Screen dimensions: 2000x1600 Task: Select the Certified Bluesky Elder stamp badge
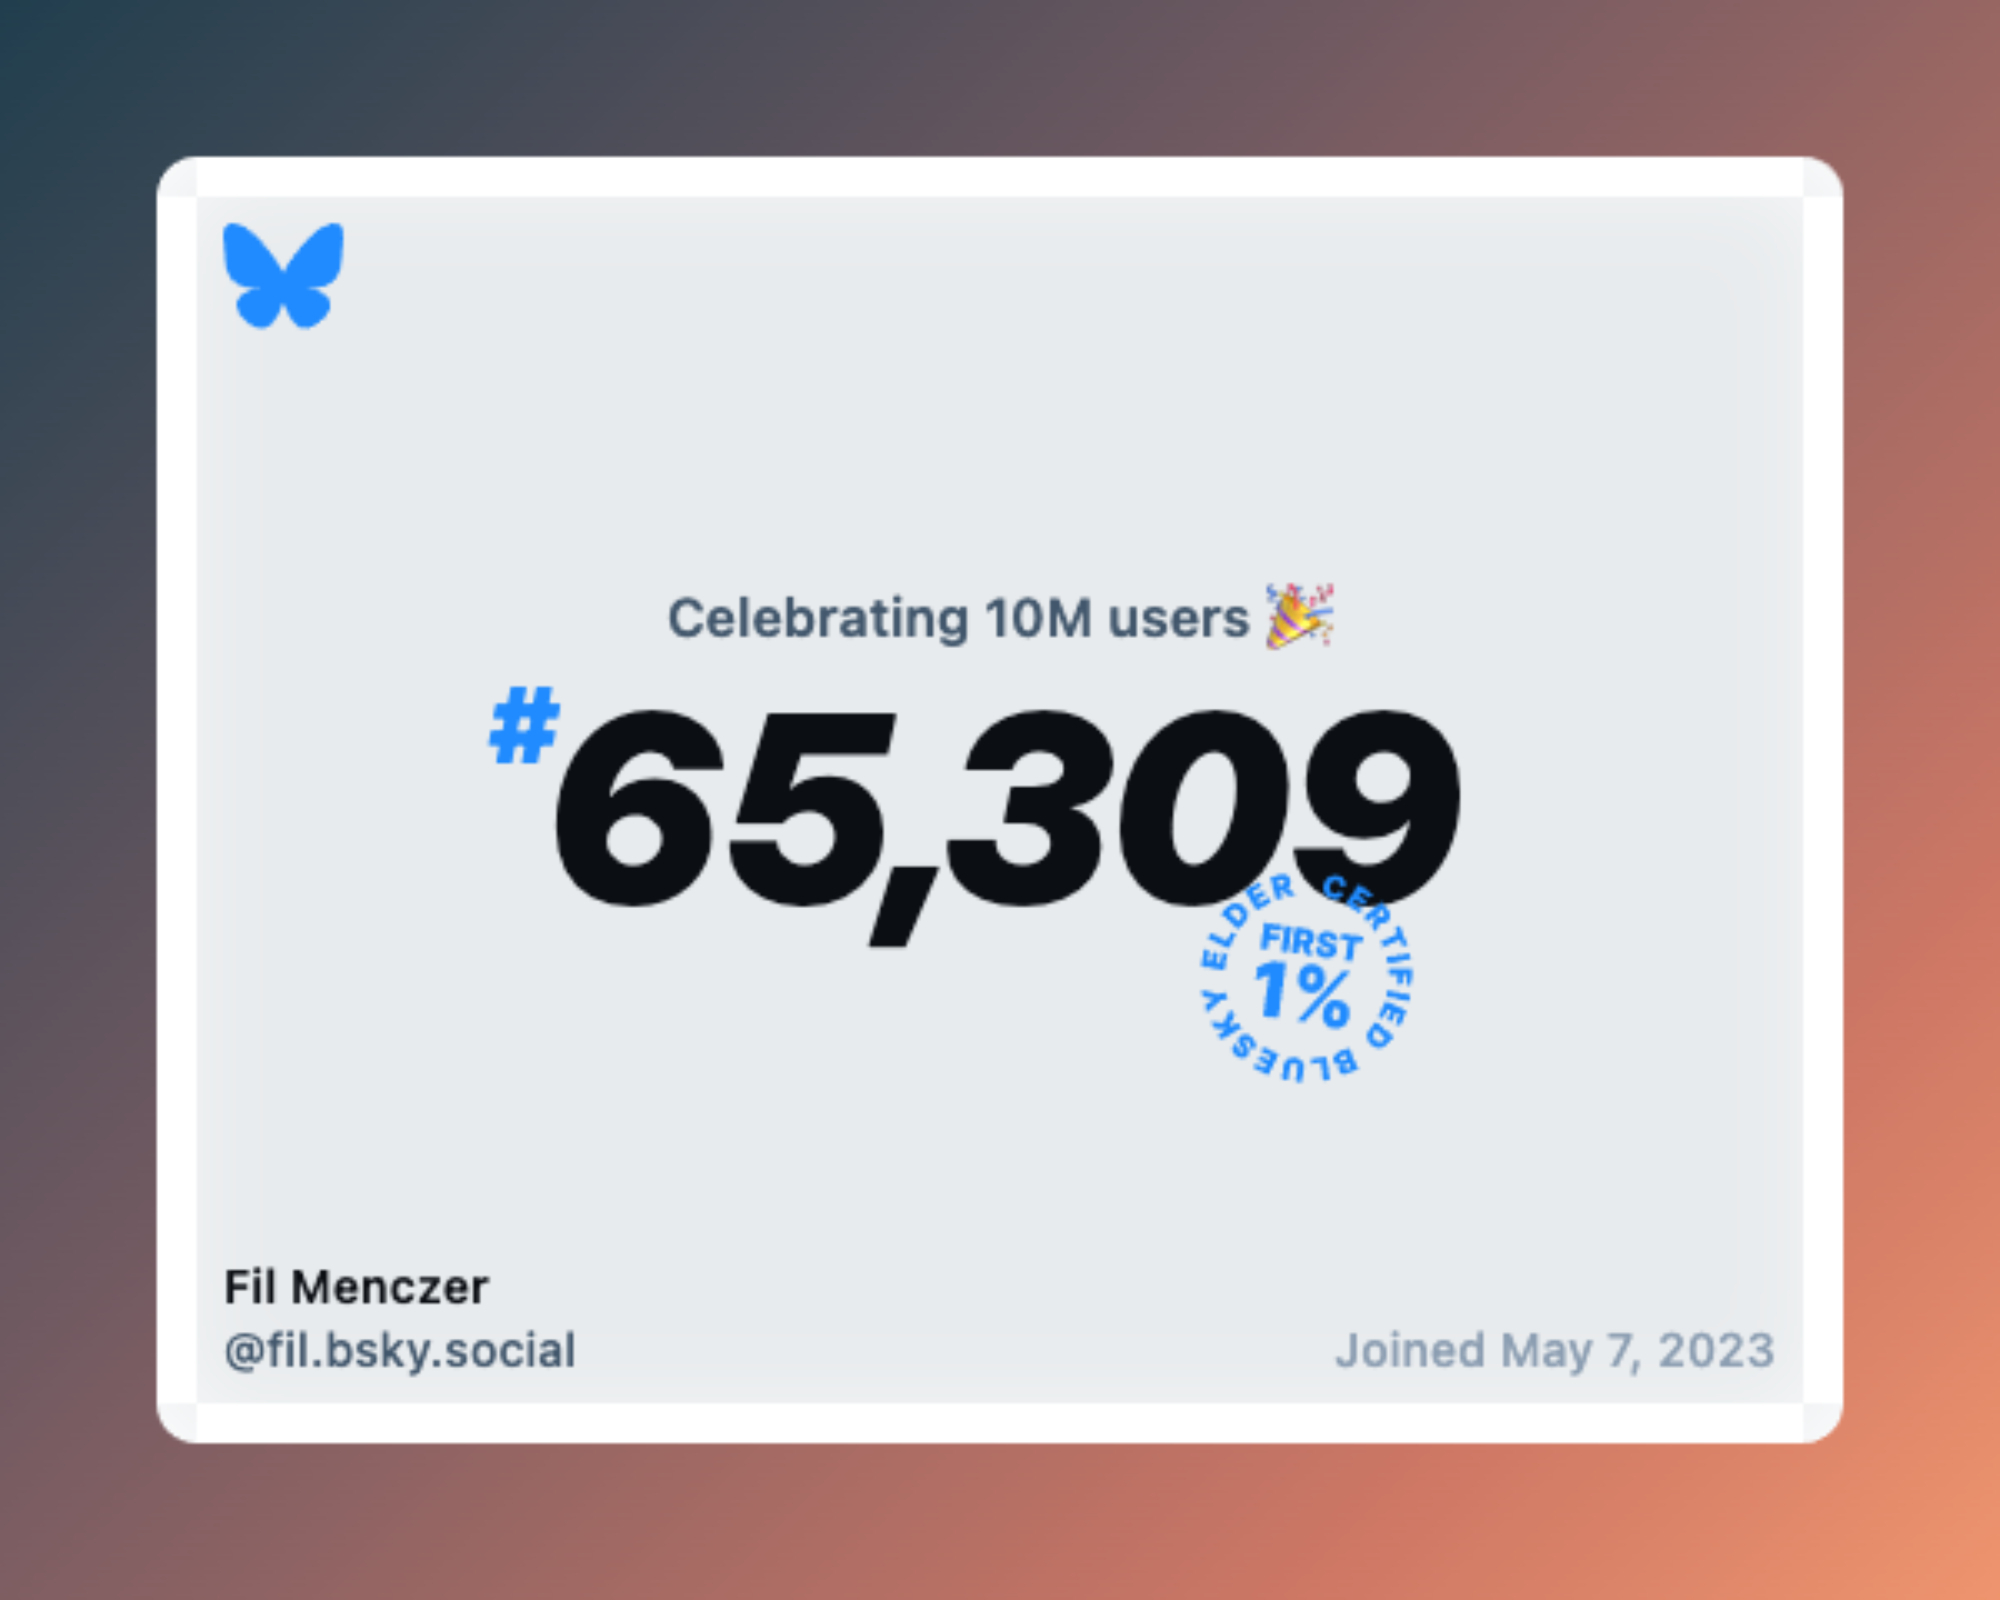coord(1306,977)
